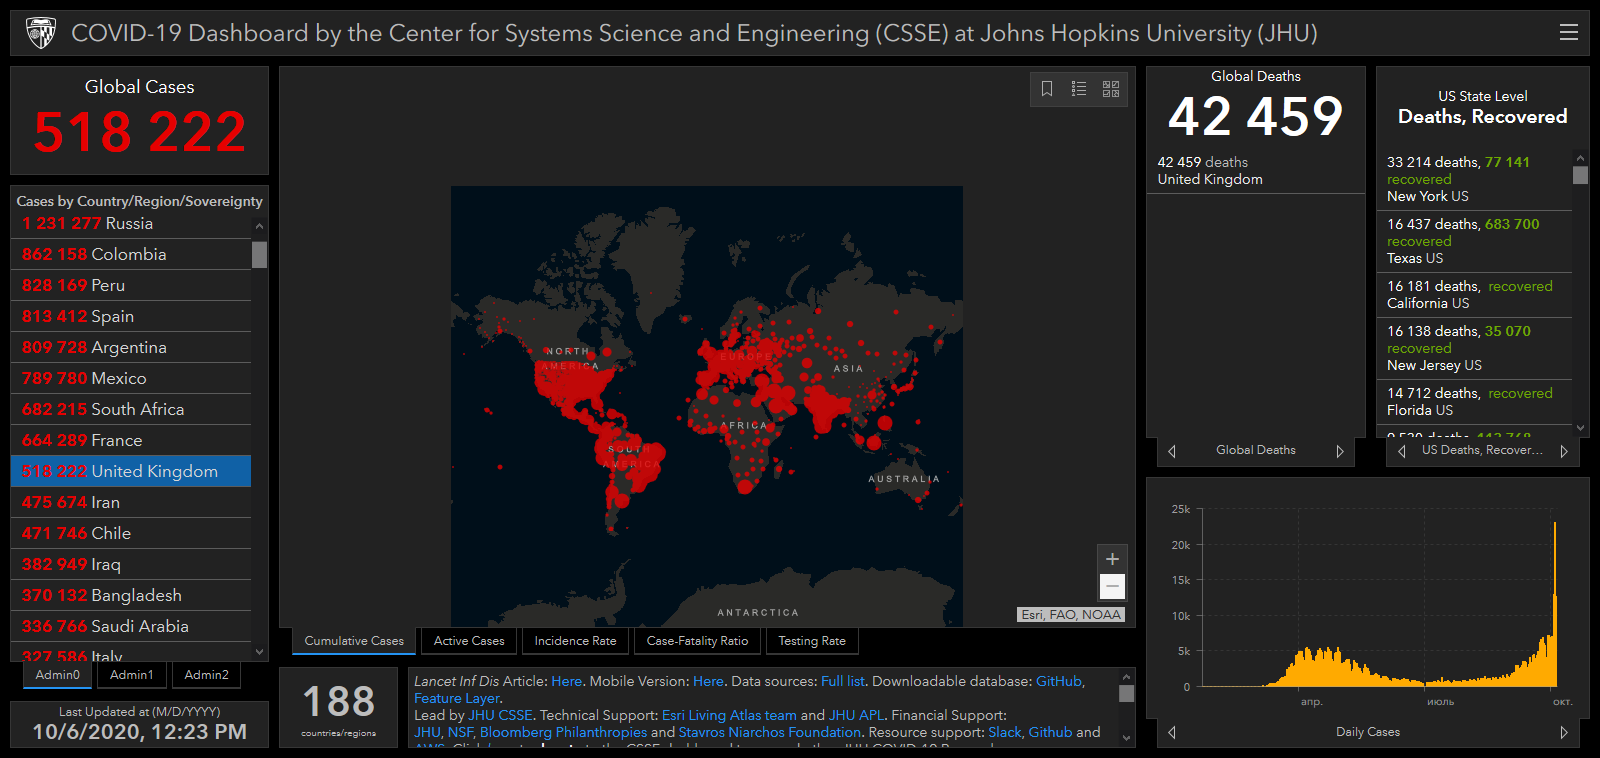
Task: Switch to Testing Rate map tab
Action: pos(812,641)
